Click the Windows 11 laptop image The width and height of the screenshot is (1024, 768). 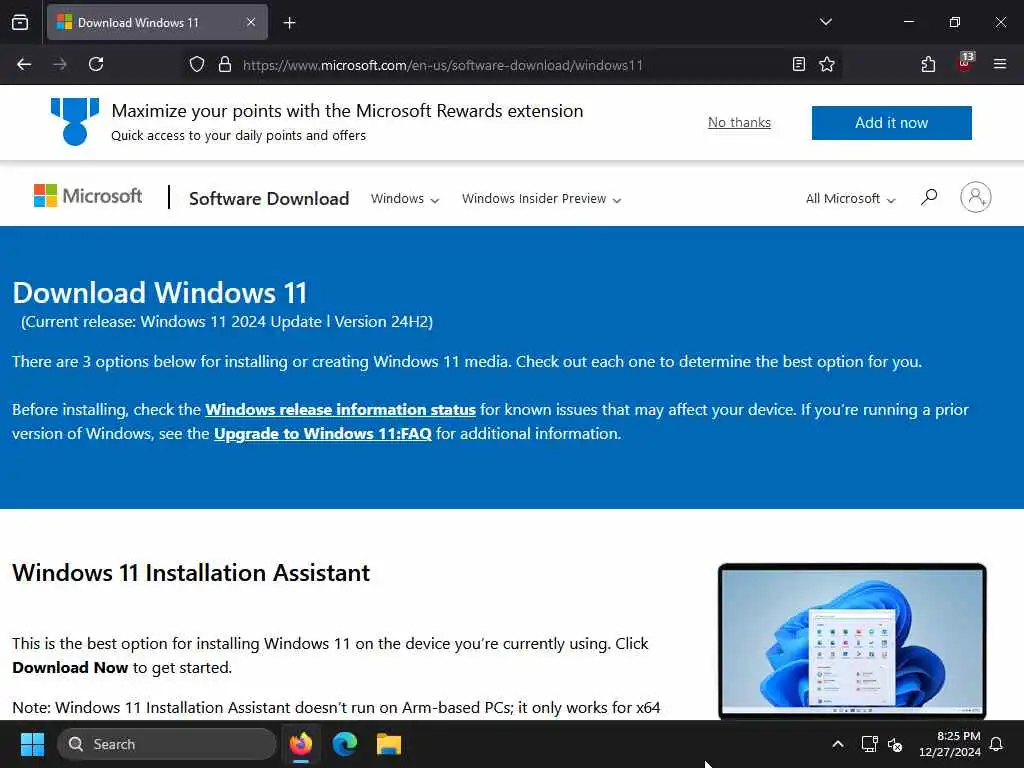click(852, 641)
